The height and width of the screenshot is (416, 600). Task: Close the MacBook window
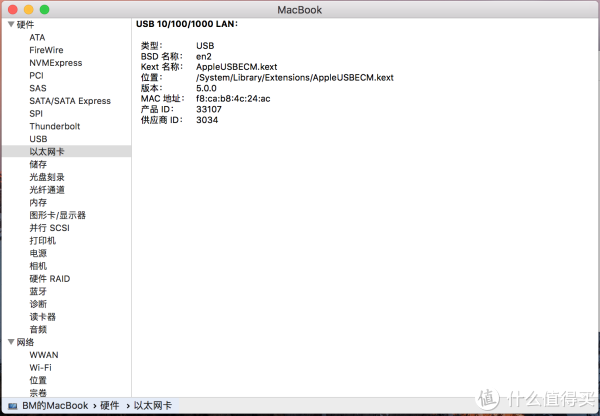[x=13, y=10]
